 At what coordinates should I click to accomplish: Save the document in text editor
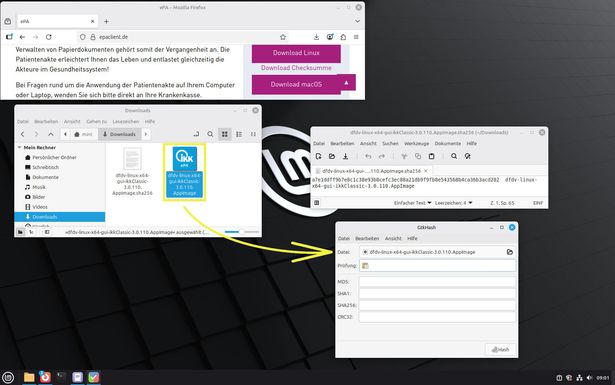346,156
